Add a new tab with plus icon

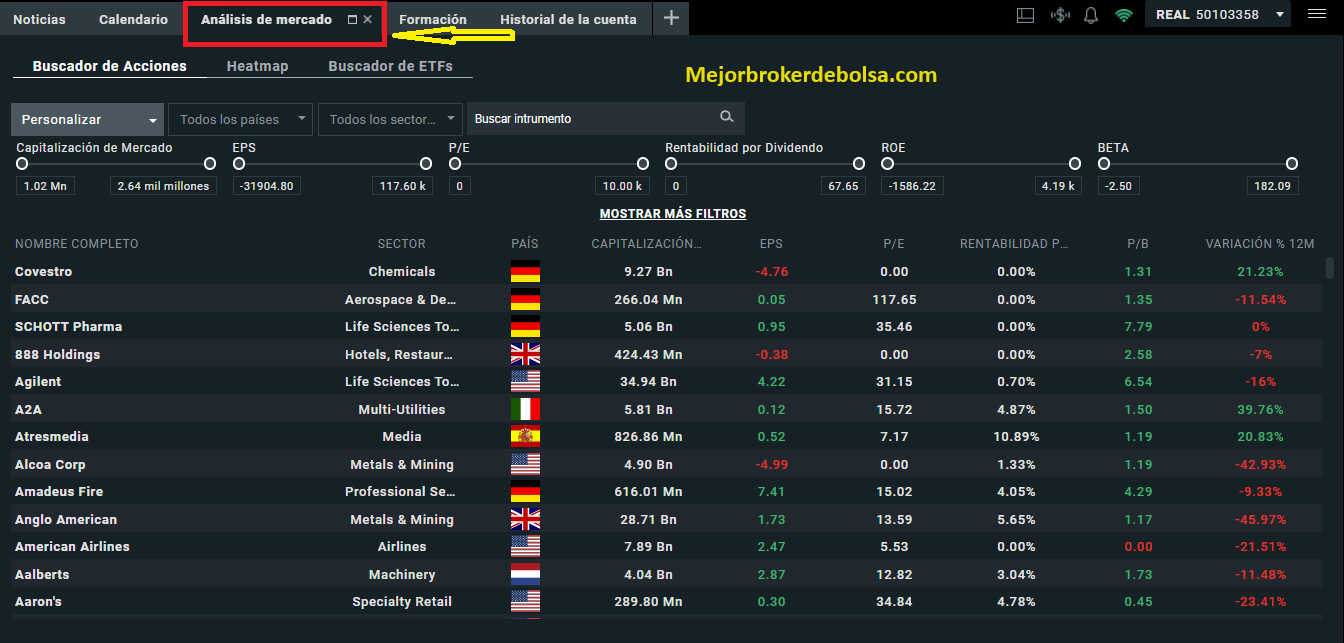tap(671, 18)
